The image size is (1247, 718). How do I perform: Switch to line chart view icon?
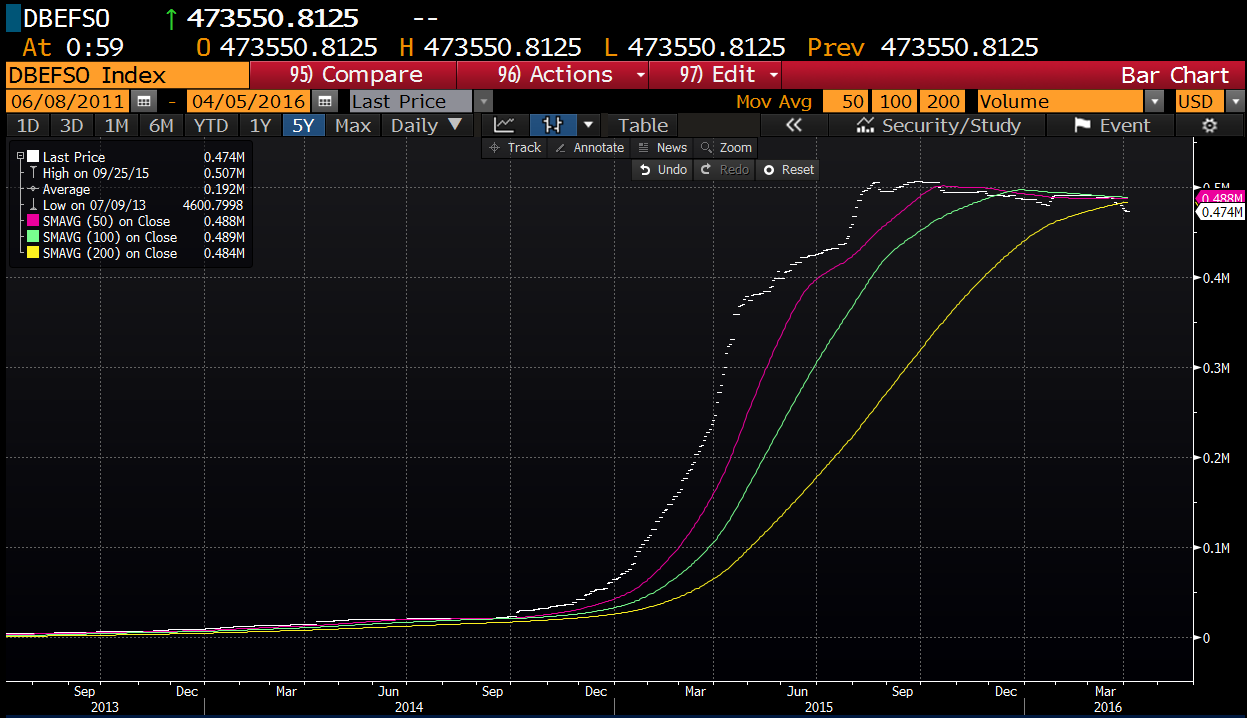(505, 125)
